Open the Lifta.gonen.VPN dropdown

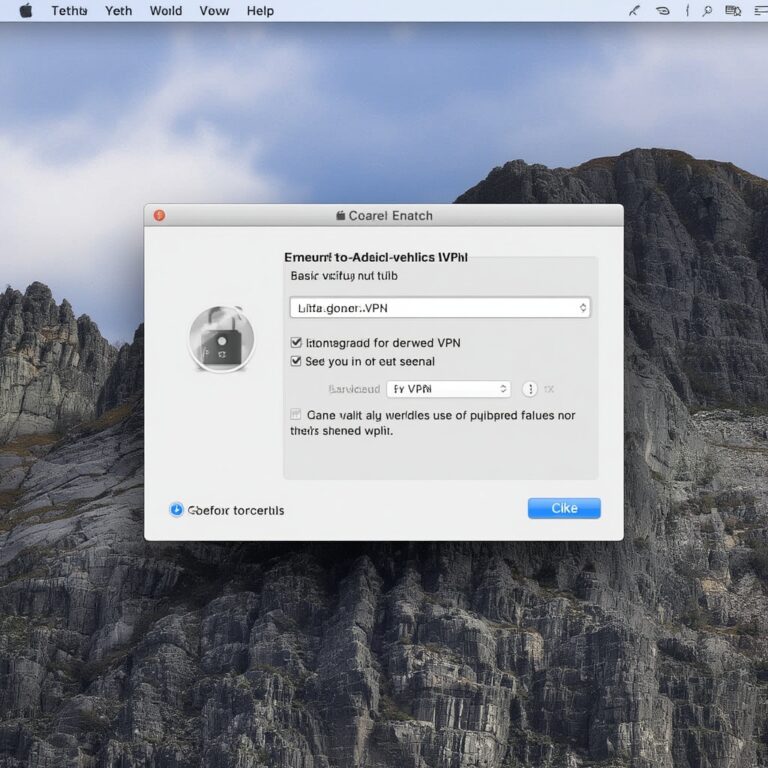pyautogui.click(x=440, y=308)
